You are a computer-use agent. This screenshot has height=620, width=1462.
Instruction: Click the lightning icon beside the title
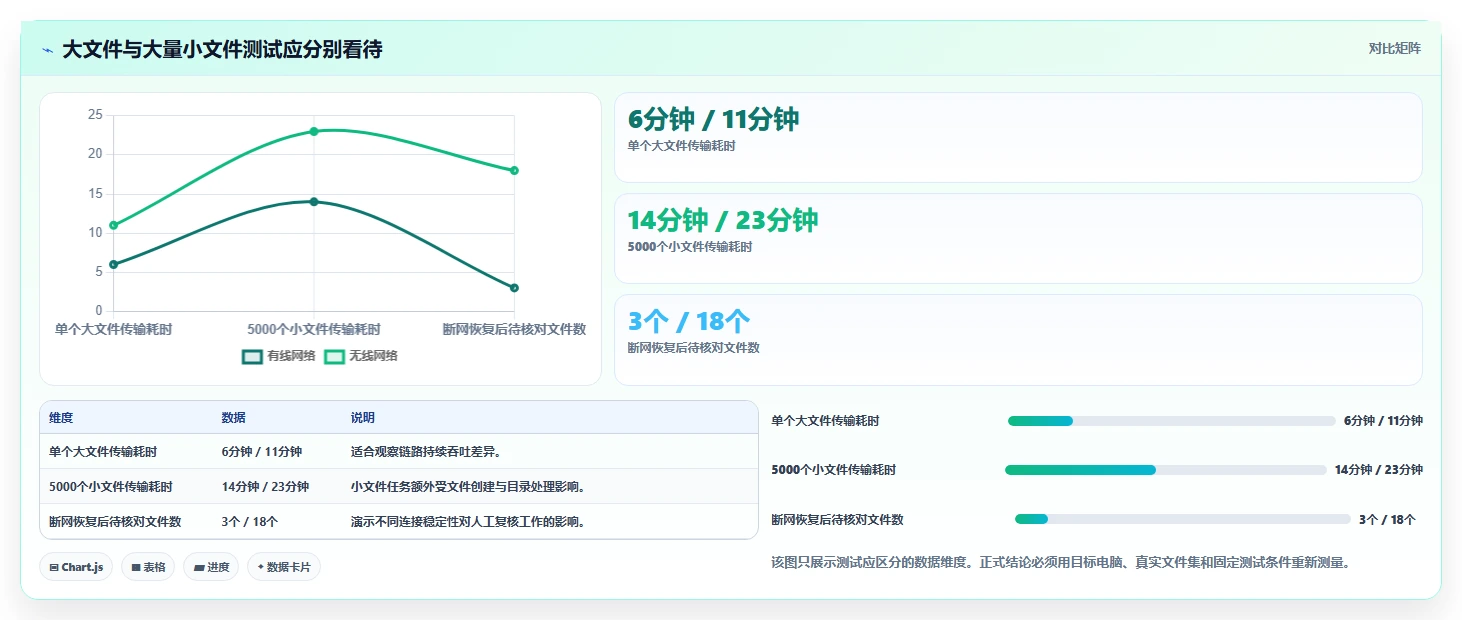tap(47, 50)
